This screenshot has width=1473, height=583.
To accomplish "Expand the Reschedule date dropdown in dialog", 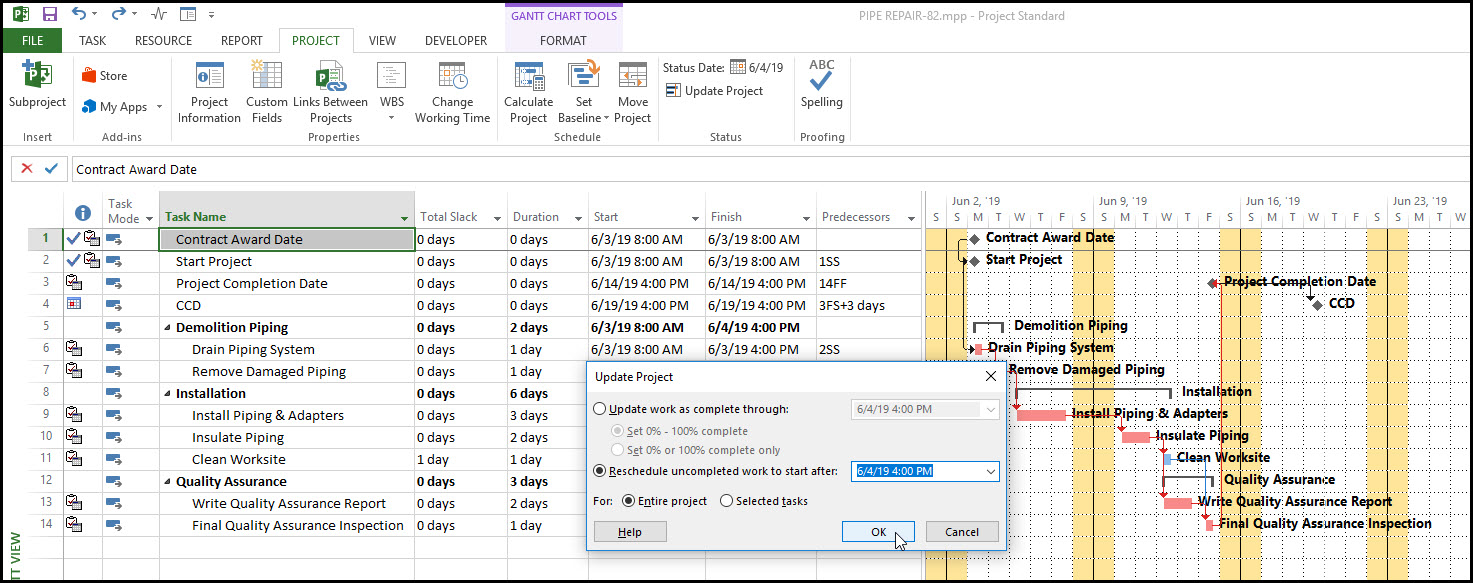I will coord(990,471).
